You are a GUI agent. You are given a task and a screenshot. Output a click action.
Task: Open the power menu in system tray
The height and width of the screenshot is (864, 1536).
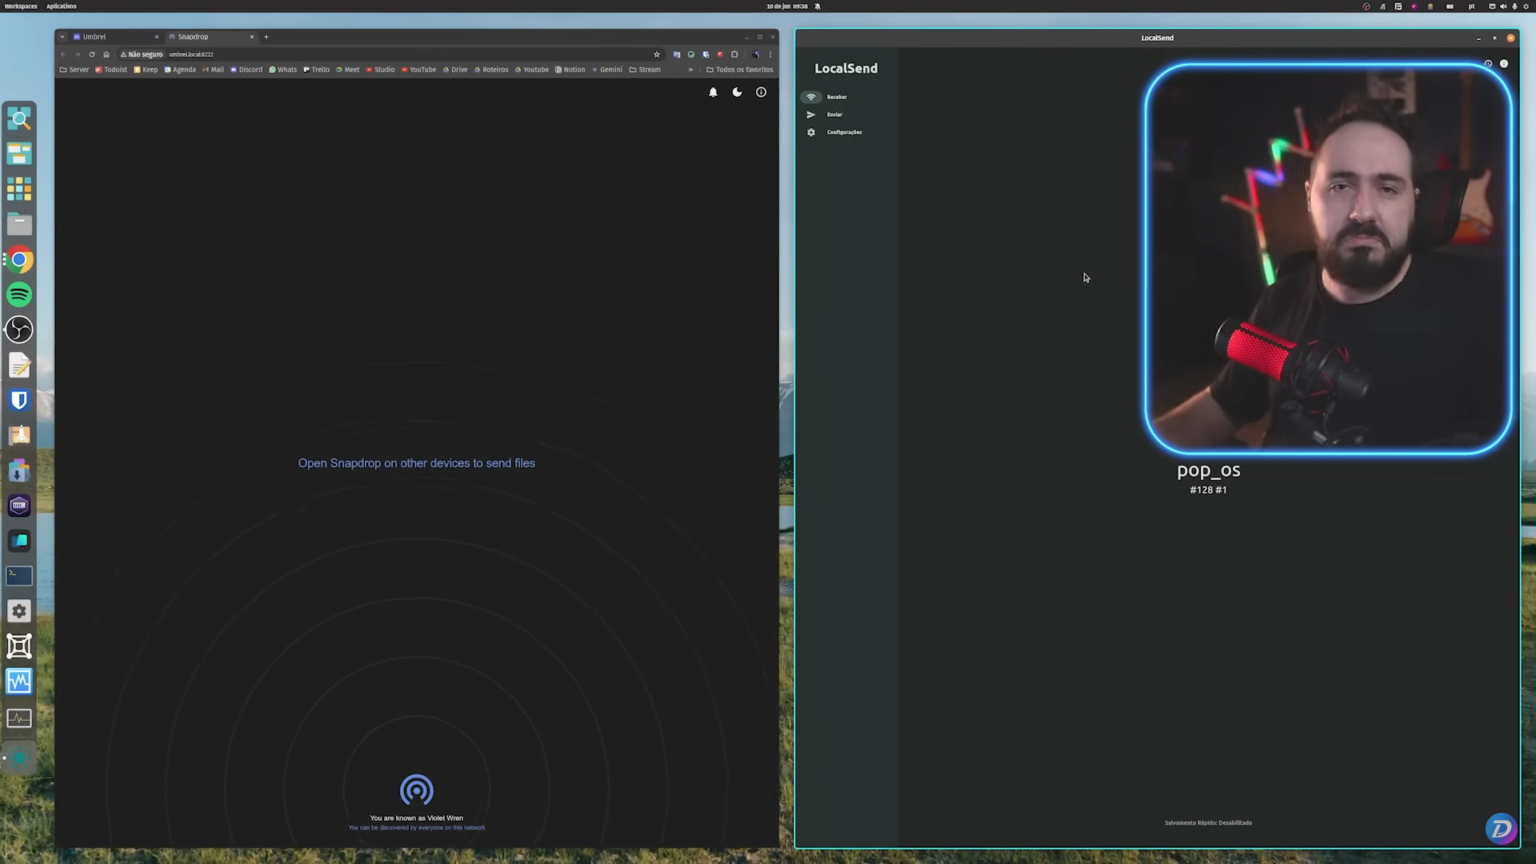point(1526,6)
